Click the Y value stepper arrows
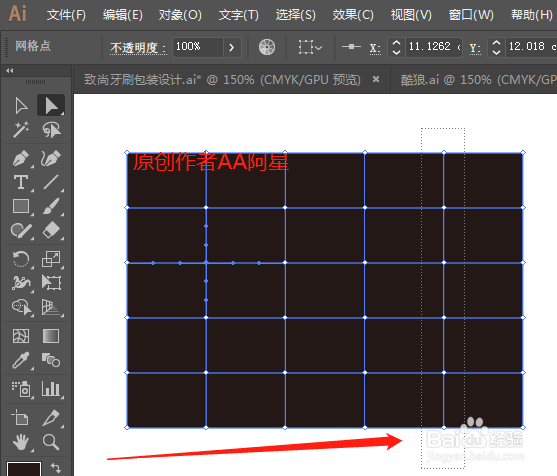The width and height of the screenshot is (557, 476). pyautogui.click(x=497, y=47)
